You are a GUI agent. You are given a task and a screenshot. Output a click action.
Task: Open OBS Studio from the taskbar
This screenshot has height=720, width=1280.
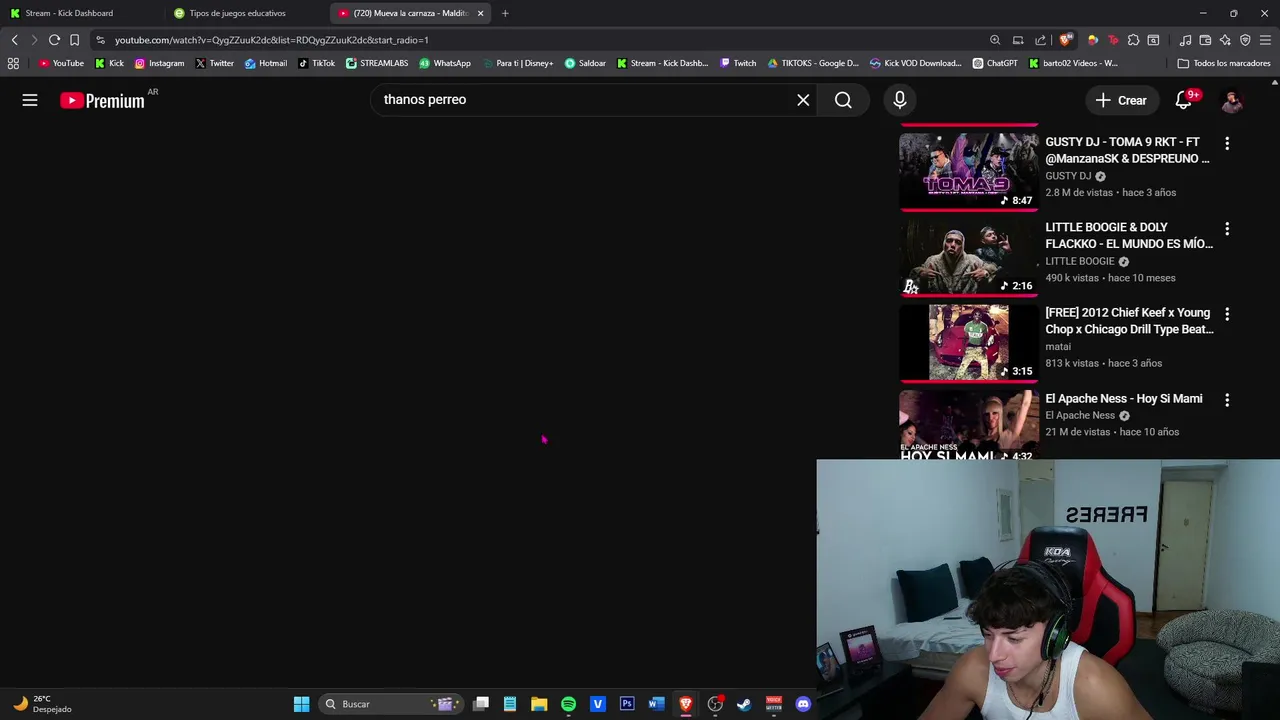pos(715,704)
